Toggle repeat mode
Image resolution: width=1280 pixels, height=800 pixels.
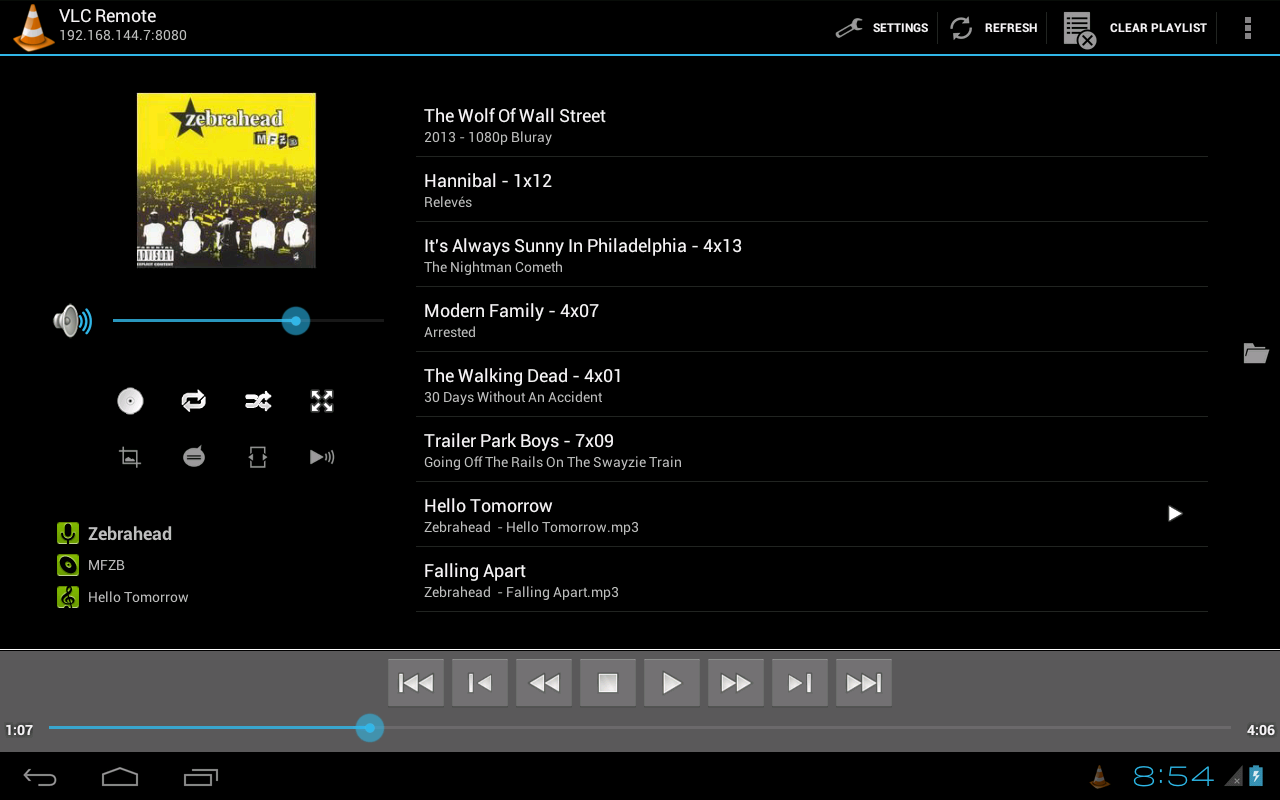(194, 401)
